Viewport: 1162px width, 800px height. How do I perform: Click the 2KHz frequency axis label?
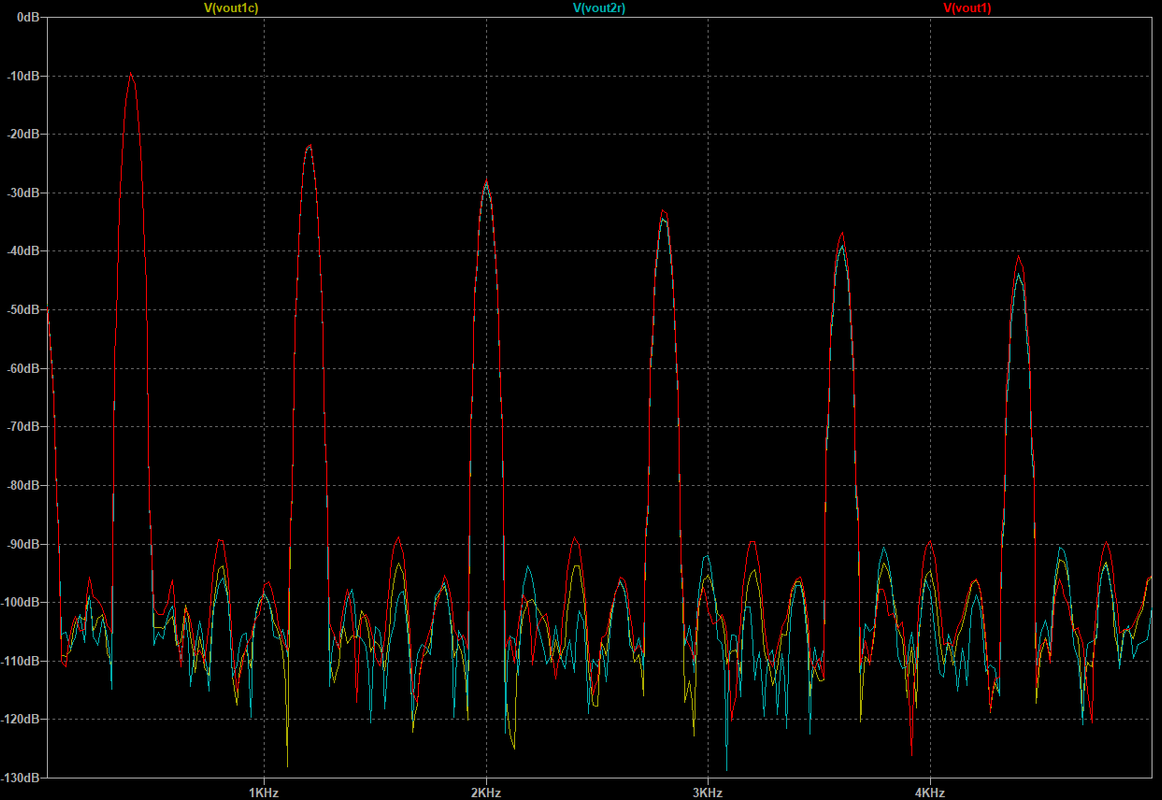pos(486,793)
